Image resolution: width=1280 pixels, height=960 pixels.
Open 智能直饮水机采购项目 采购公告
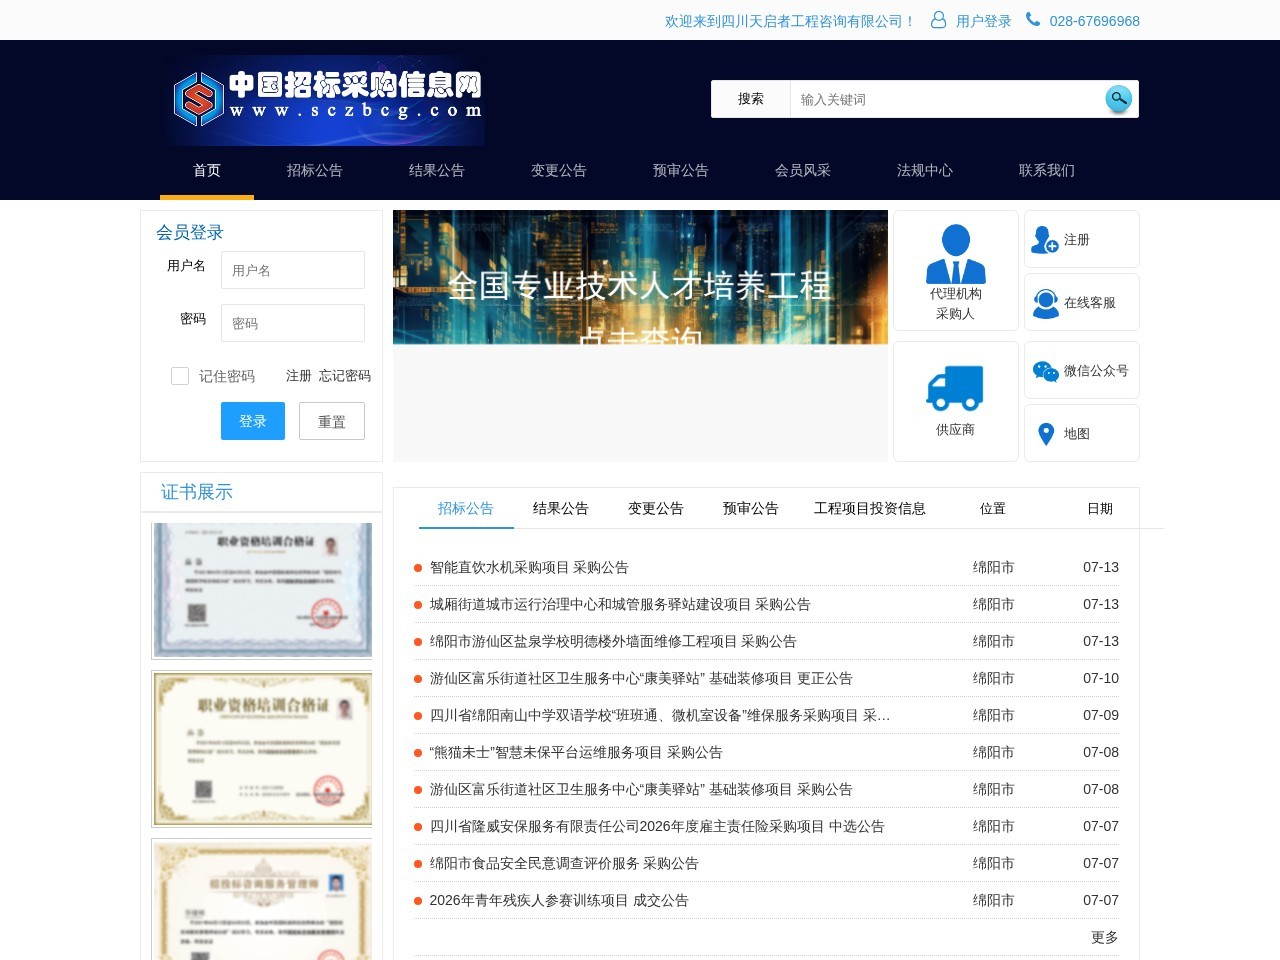tap(529, 567)
